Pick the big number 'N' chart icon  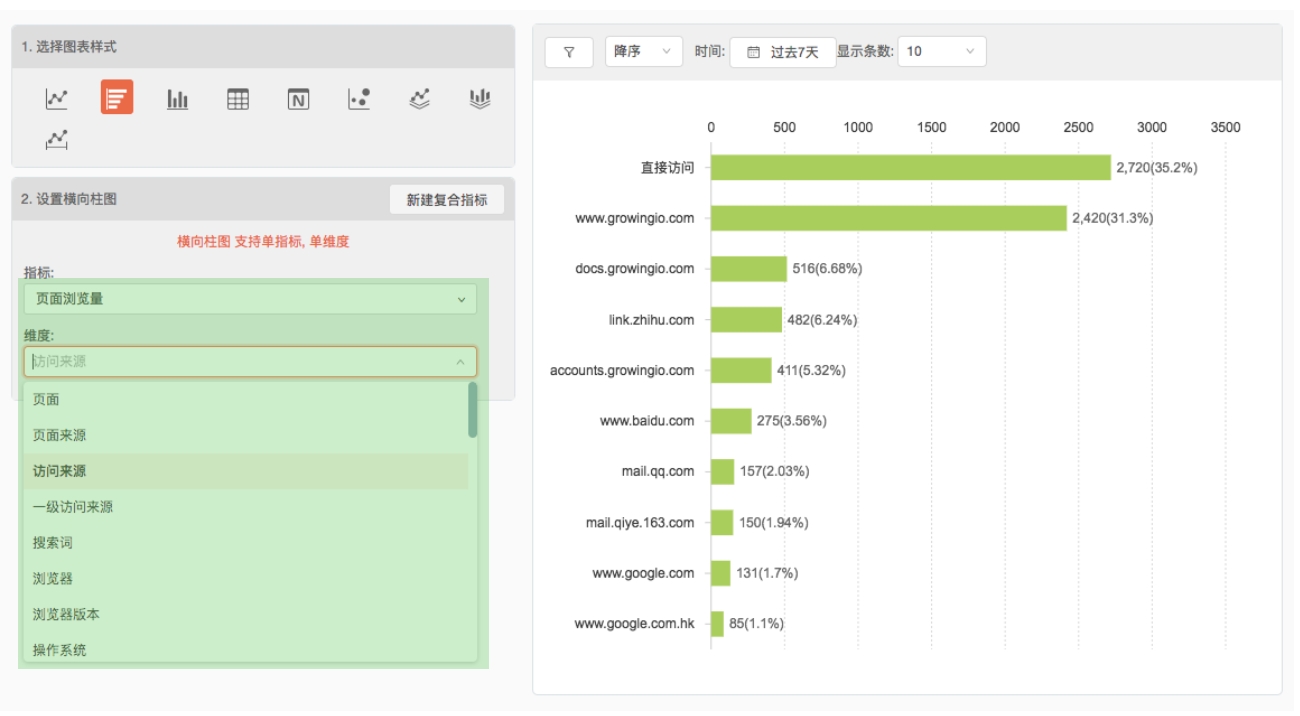pos(298,98)
